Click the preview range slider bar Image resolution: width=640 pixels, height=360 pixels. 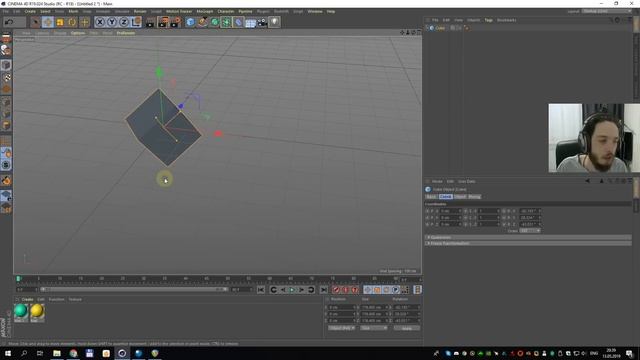133,289
